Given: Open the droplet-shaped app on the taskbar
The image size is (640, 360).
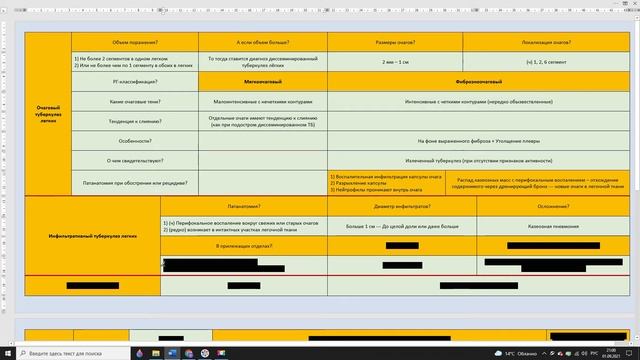Looking at the screenshot, I should point(140,353).
